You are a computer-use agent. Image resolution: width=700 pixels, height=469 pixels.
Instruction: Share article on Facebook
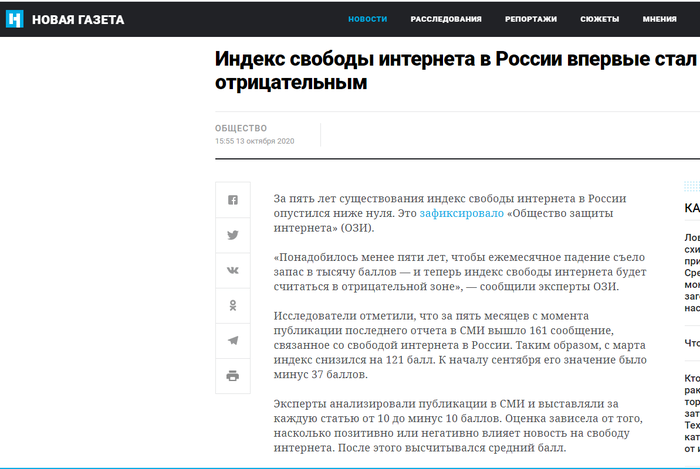pyautogui.click(x=233, y=199)
